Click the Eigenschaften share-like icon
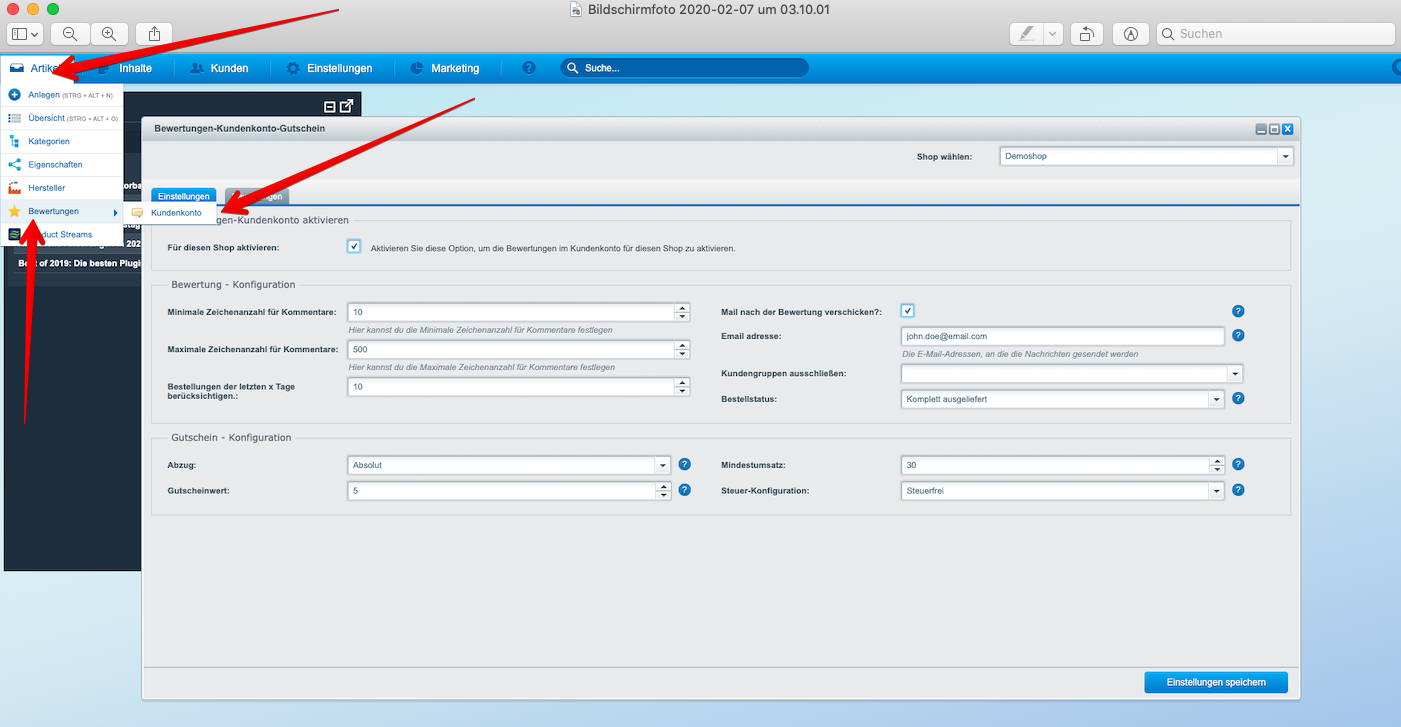 (14, 165)
